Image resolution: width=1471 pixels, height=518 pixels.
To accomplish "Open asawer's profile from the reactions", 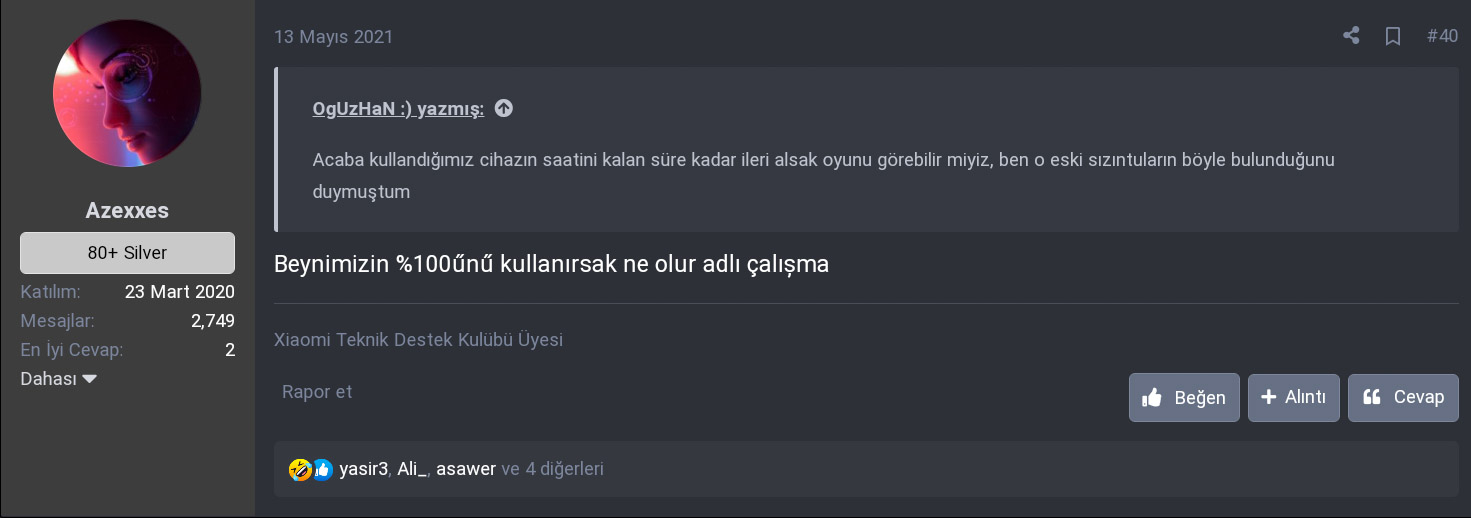I will click(x=466, y=469).
